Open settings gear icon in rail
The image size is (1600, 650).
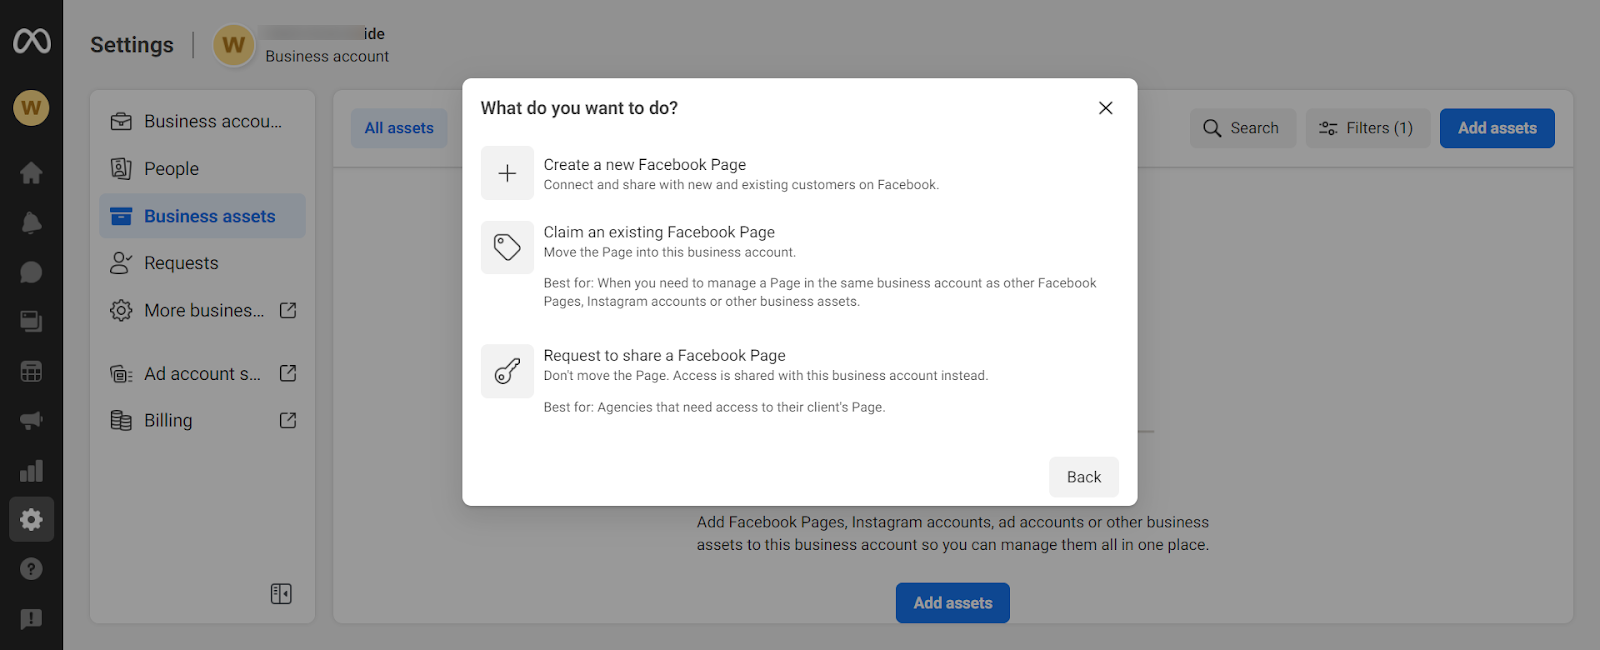(x=31, y=519)
